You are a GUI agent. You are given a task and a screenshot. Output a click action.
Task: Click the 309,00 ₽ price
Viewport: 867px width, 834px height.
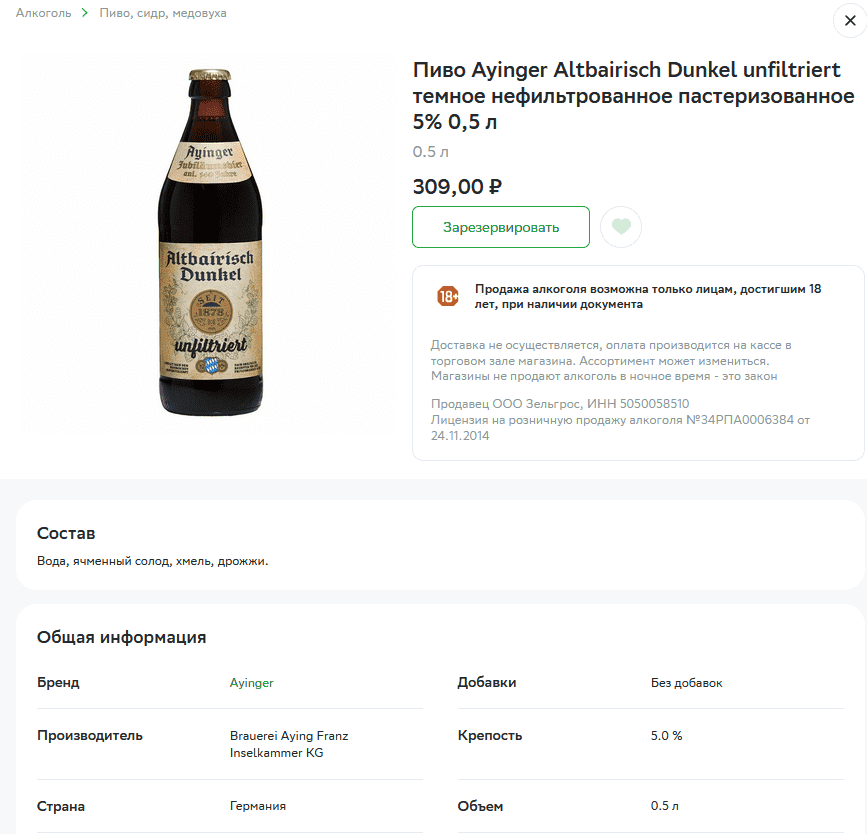point(457,187)
